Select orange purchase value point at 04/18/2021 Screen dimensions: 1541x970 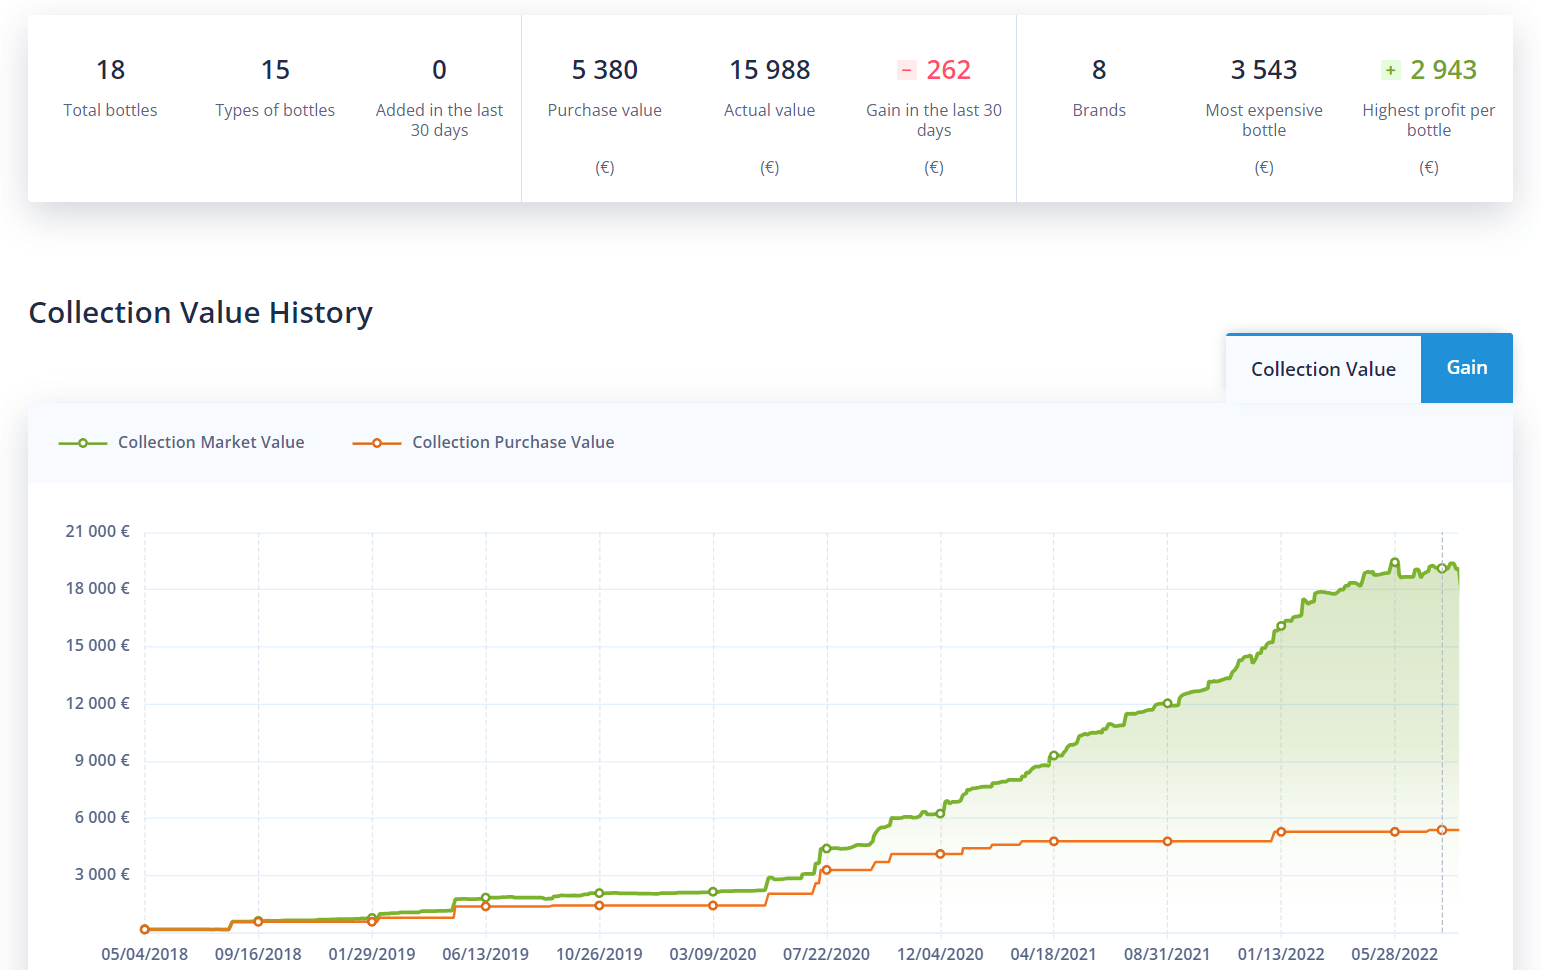1054,841
